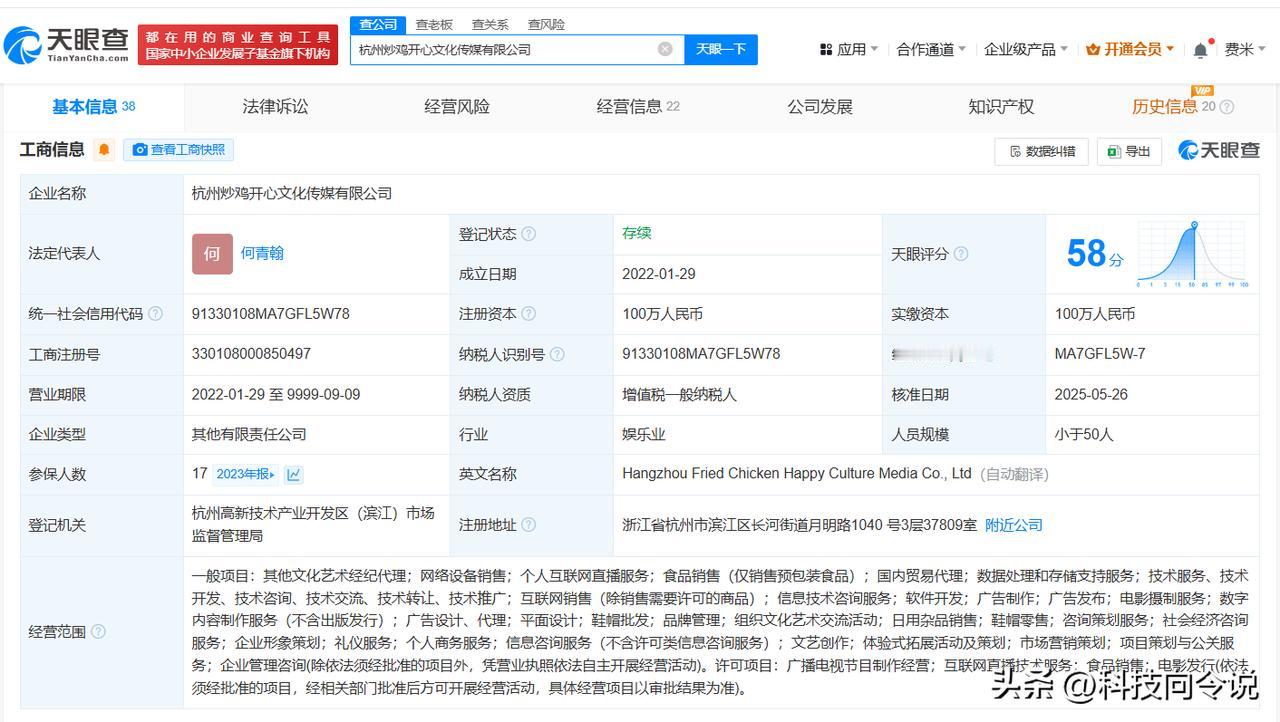Viewport: 1280px width, 722px height.
Task: Click the help icon beside 经营范围
Action: tap(98, 632)
